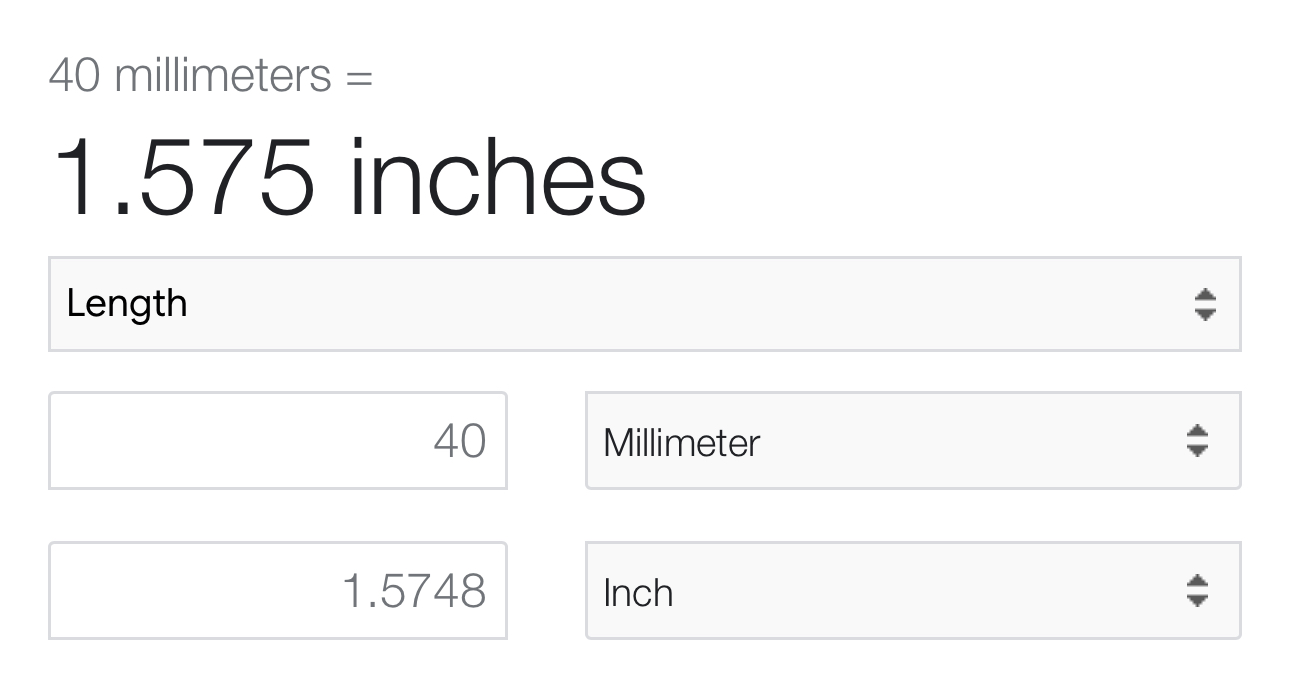Viewport: 1290px width, 695px height.
Task: Click the "Length" text in the category selector
Action: click(127, 304)
